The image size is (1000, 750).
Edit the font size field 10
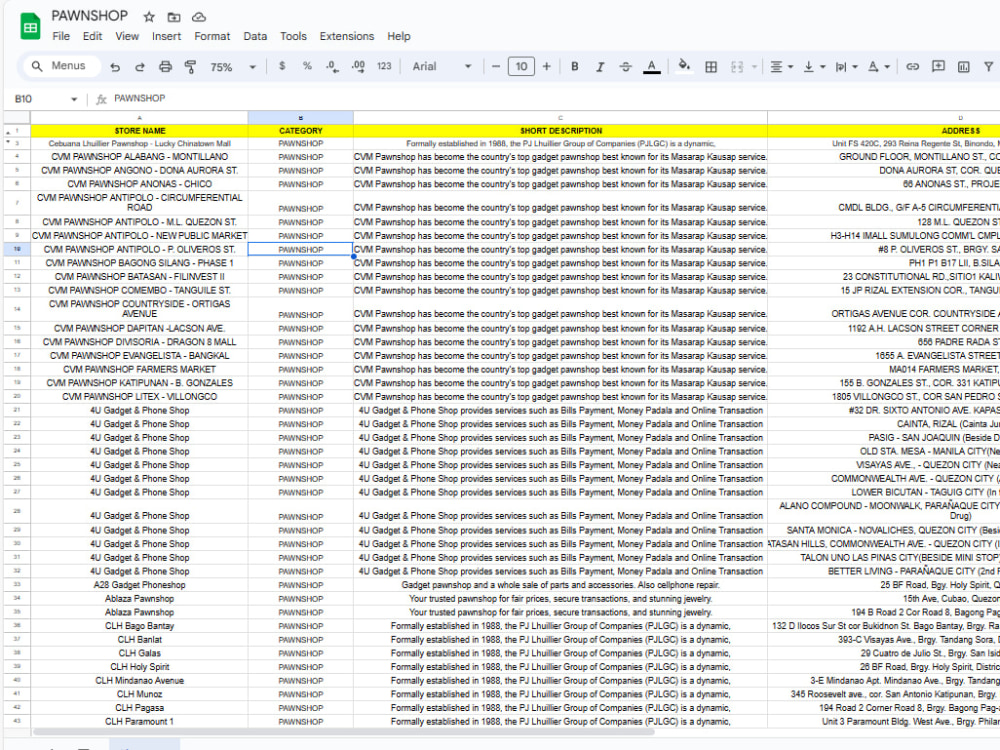[521, 66]
